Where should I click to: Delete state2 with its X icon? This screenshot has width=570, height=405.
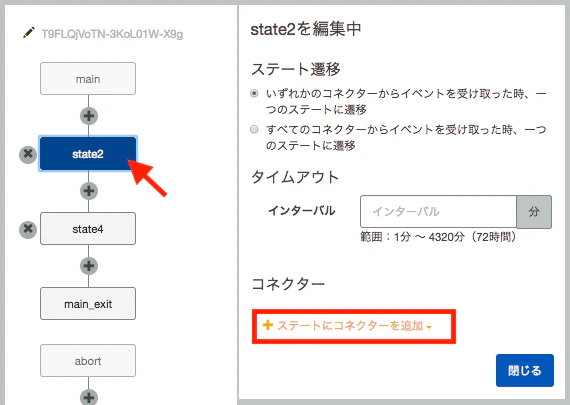point(28,154)
